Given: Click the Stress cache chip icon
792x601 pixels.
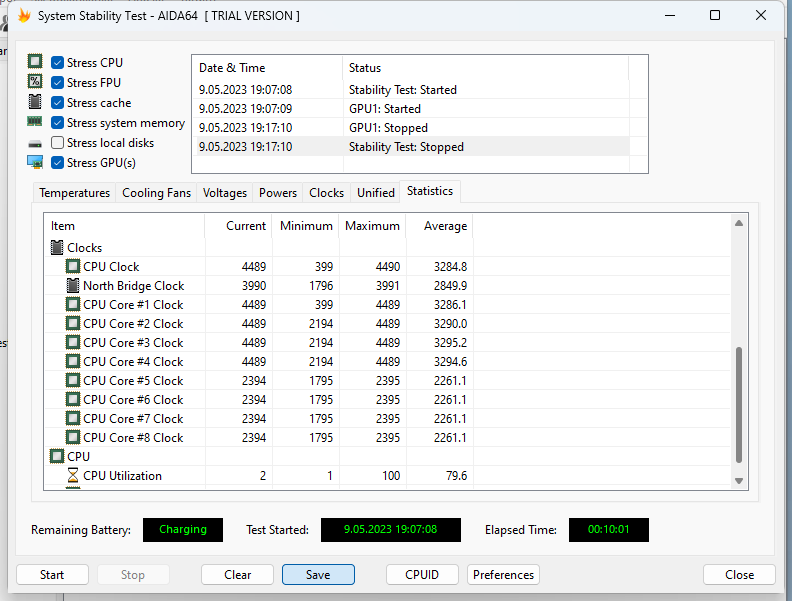Looking at the screenshot, I should click(35, 102).
